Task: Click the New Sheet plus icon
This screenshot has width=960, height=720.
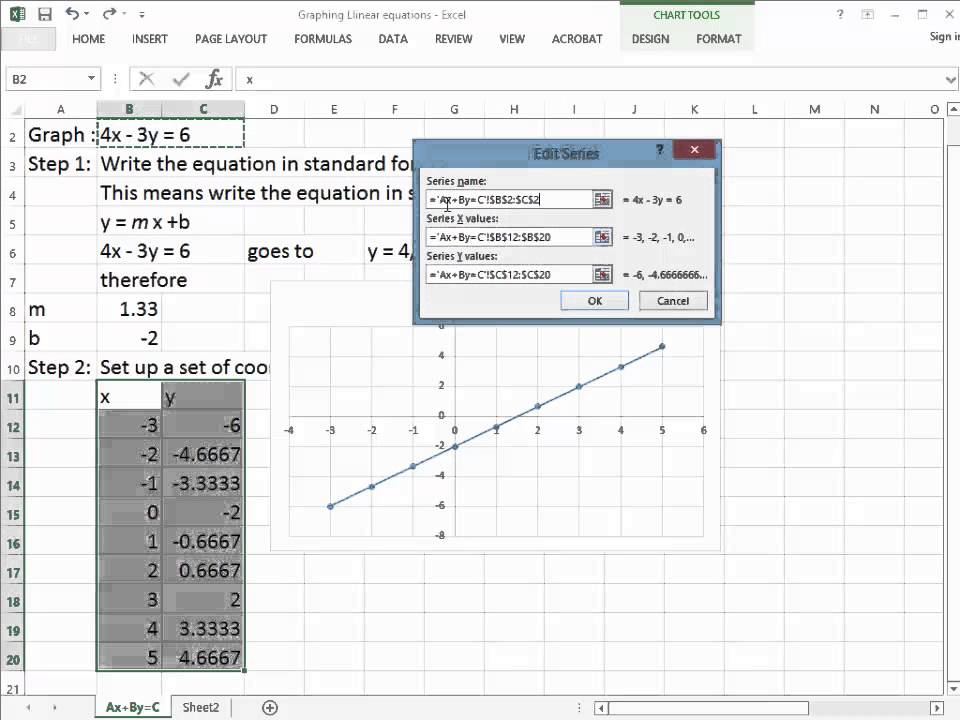Action: (x=270, y=708)
